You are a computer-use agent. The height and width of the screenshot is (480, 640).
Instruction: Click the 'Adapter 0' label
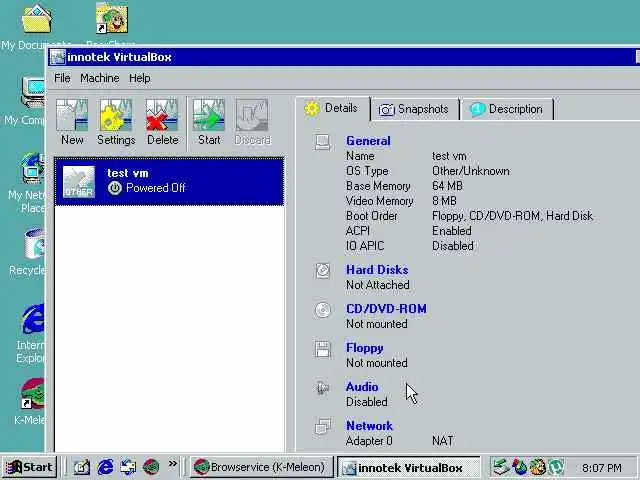point(369,441)
